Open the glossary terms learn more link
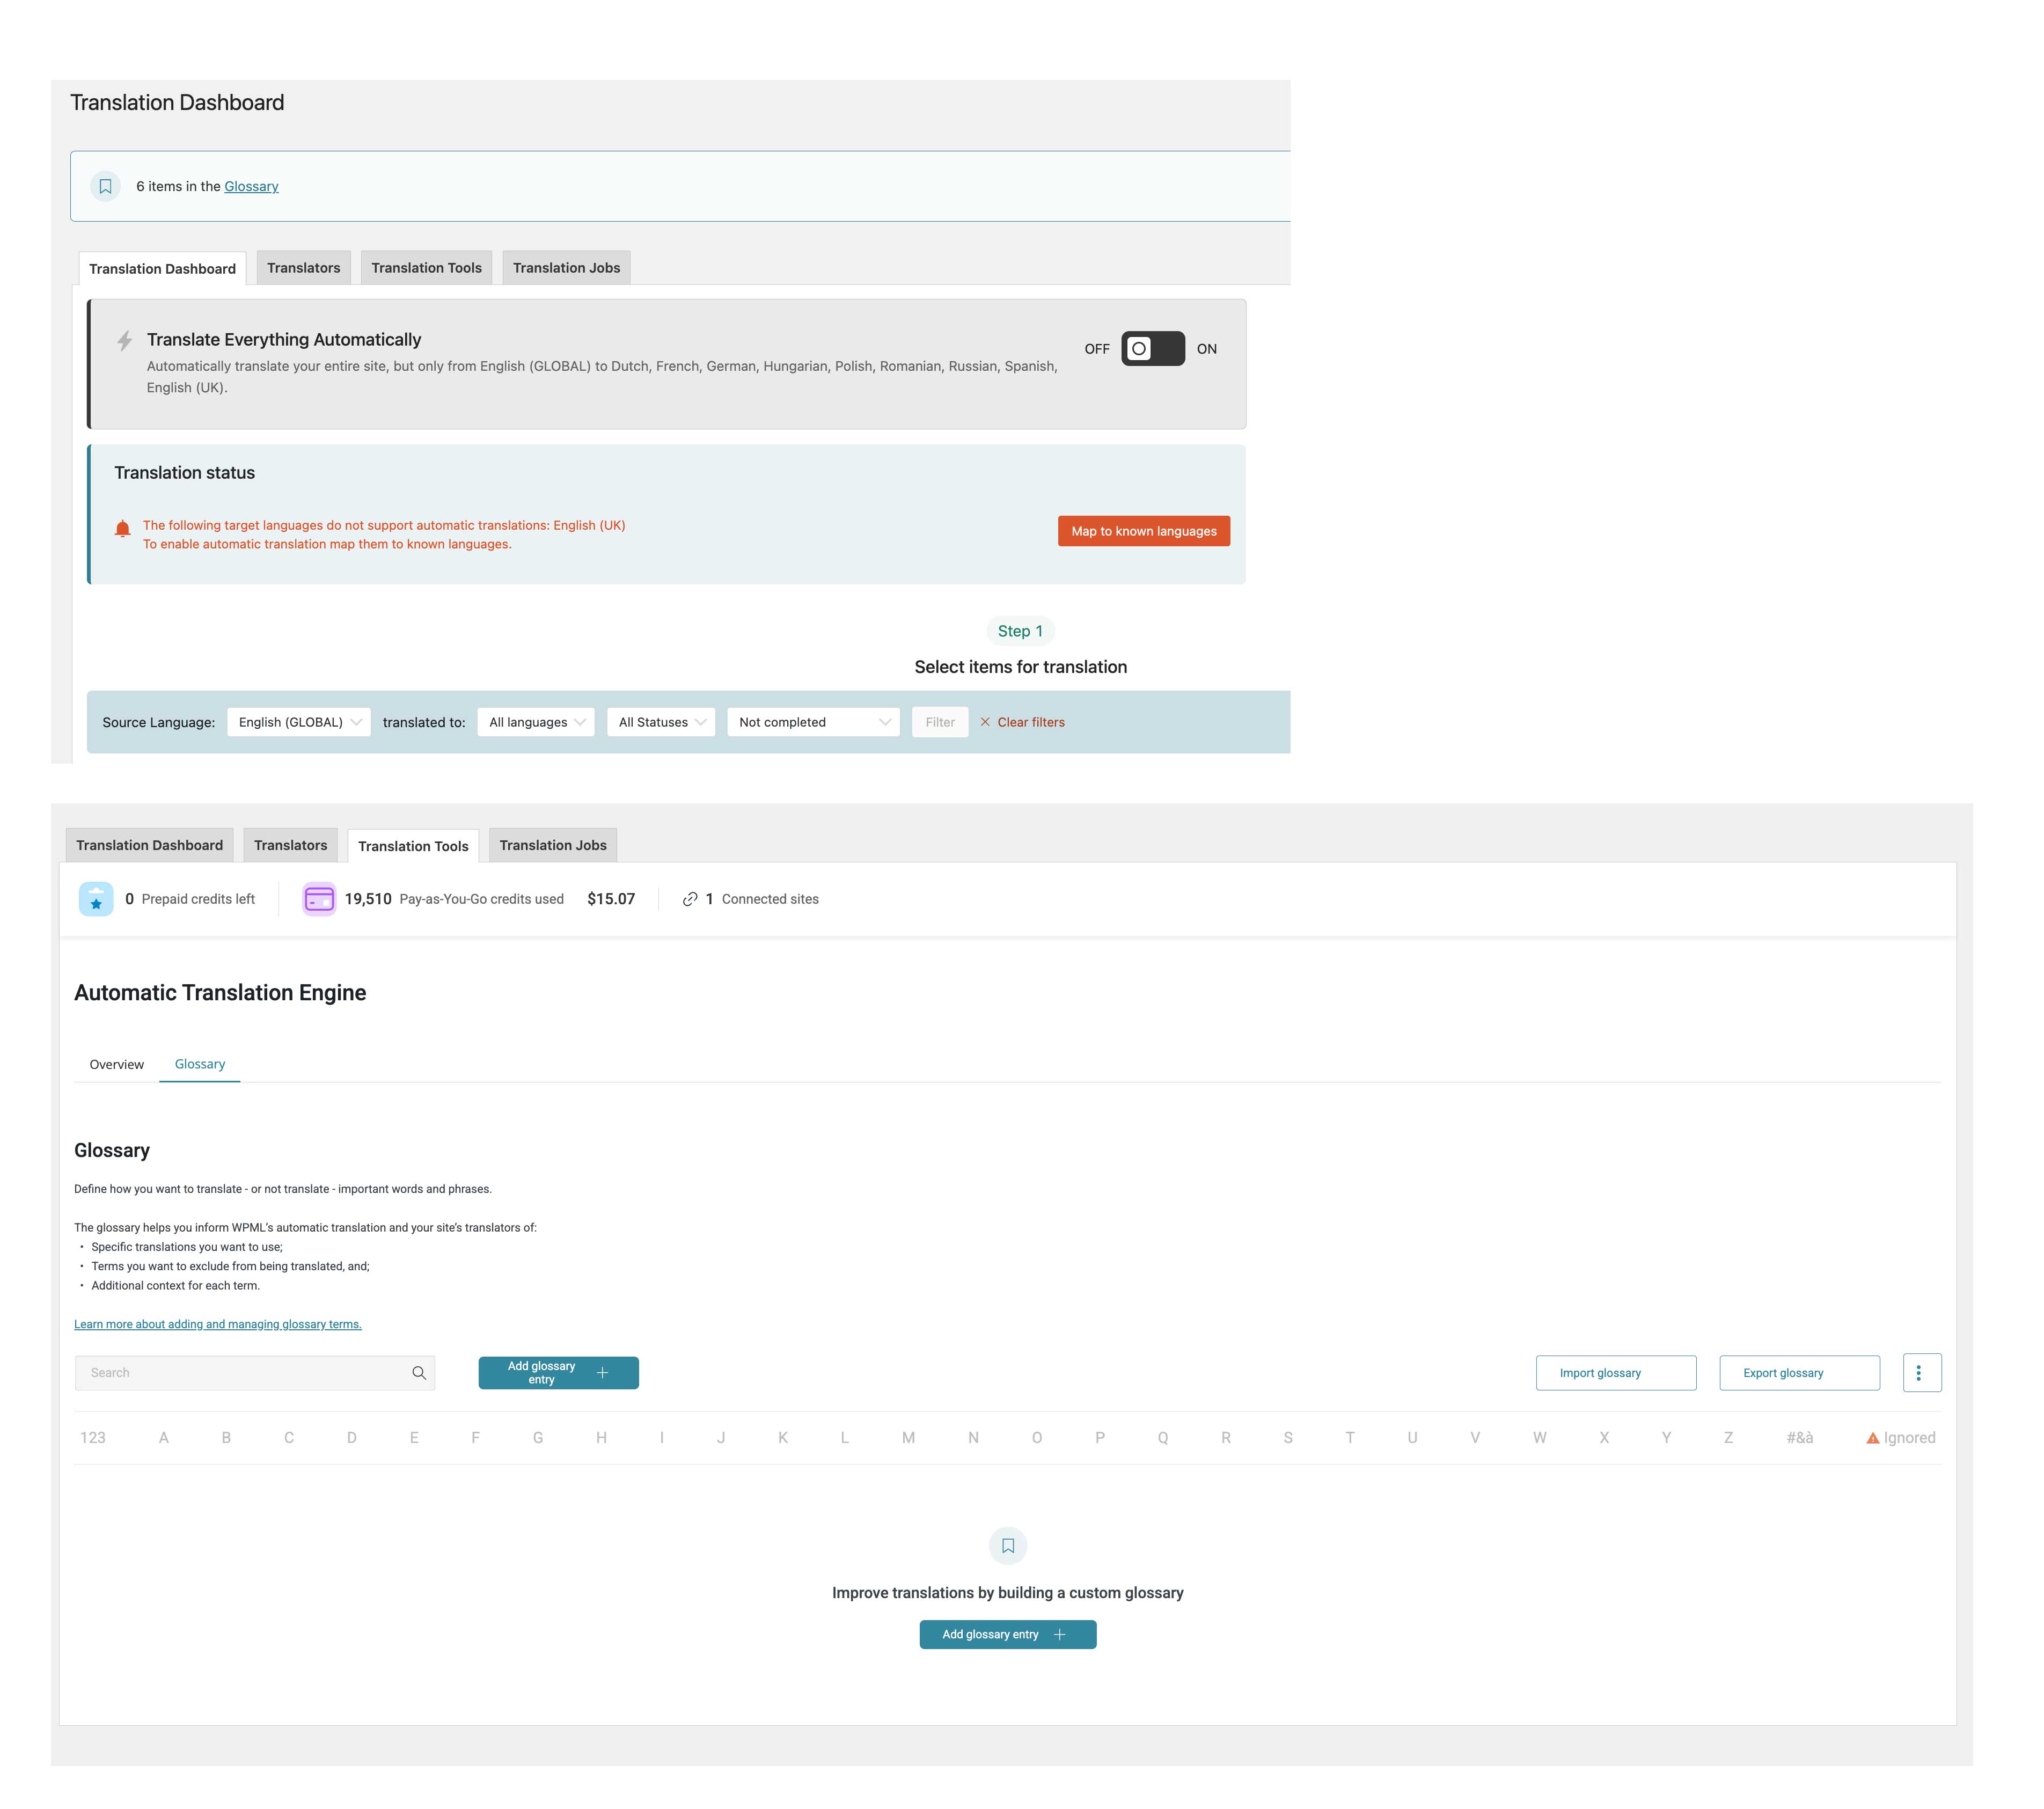Screen dimensions: 2044x1809 coord(218,1324)
